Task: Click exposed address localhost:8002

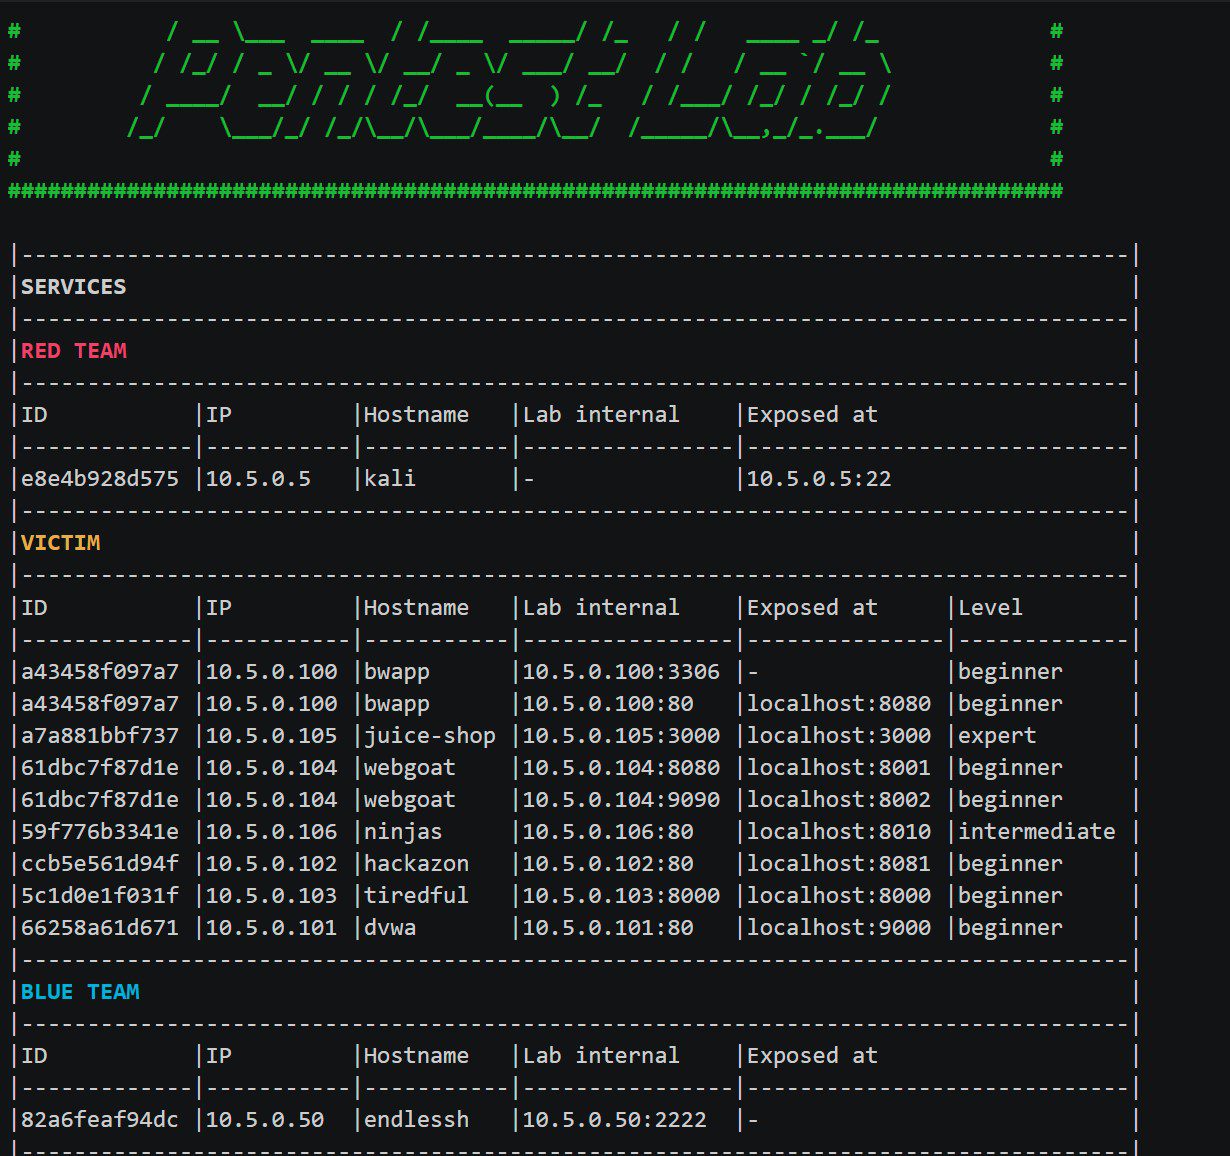Action: (839, 800)
